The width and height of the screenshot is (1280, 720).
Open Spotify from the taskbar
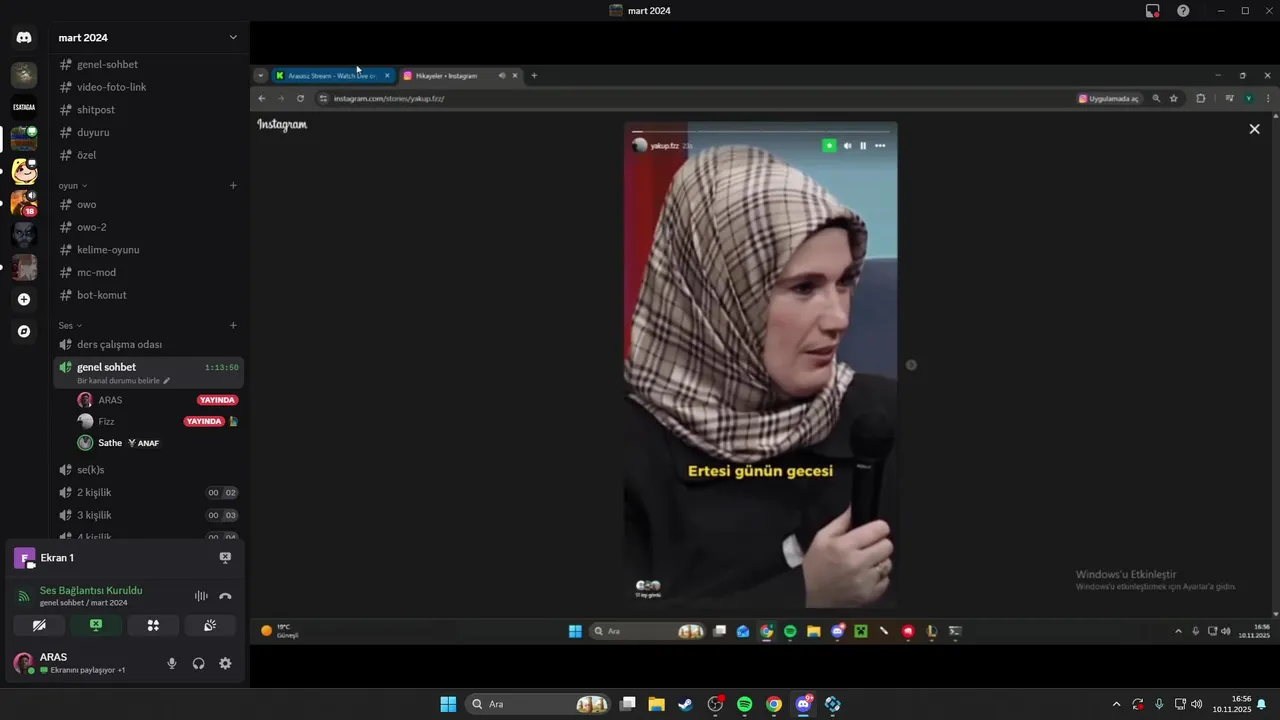(x=744, y=704)
